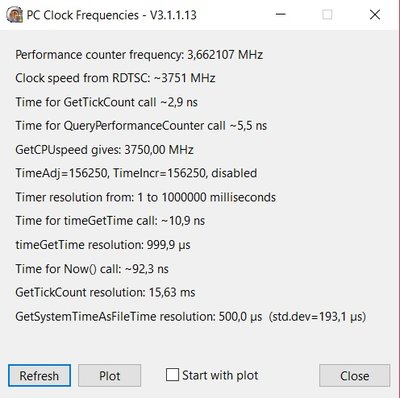The width and height of the screenshot is (400, 398).
Task: Click the GetSystemTimeAsFileTime resolution line
Action: click(x=191, y=316)
